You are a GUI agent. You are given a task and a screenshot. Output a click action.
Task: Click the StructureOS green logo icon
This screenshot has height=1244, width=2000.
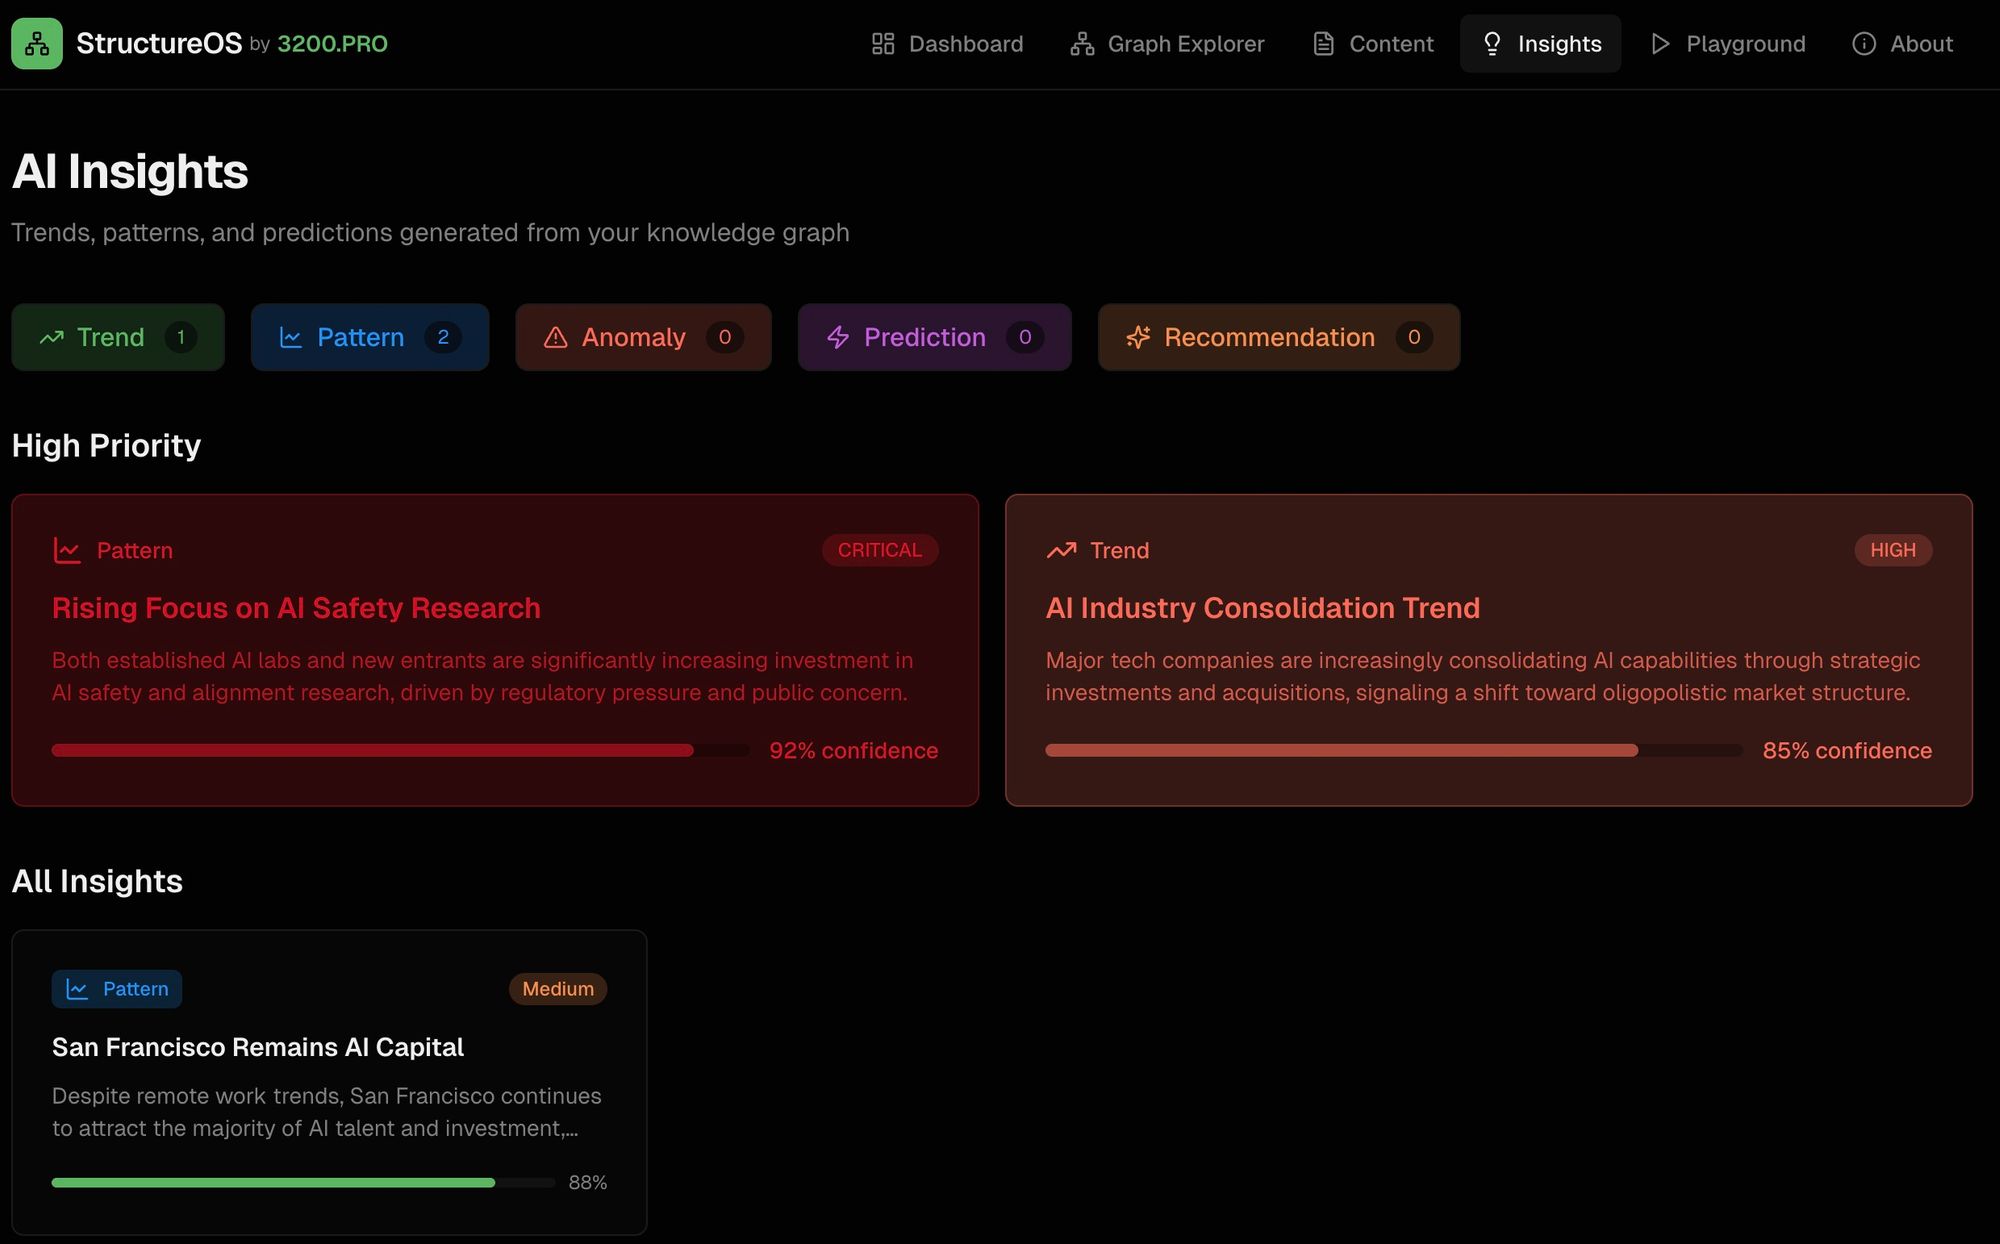tap(37, 44)
